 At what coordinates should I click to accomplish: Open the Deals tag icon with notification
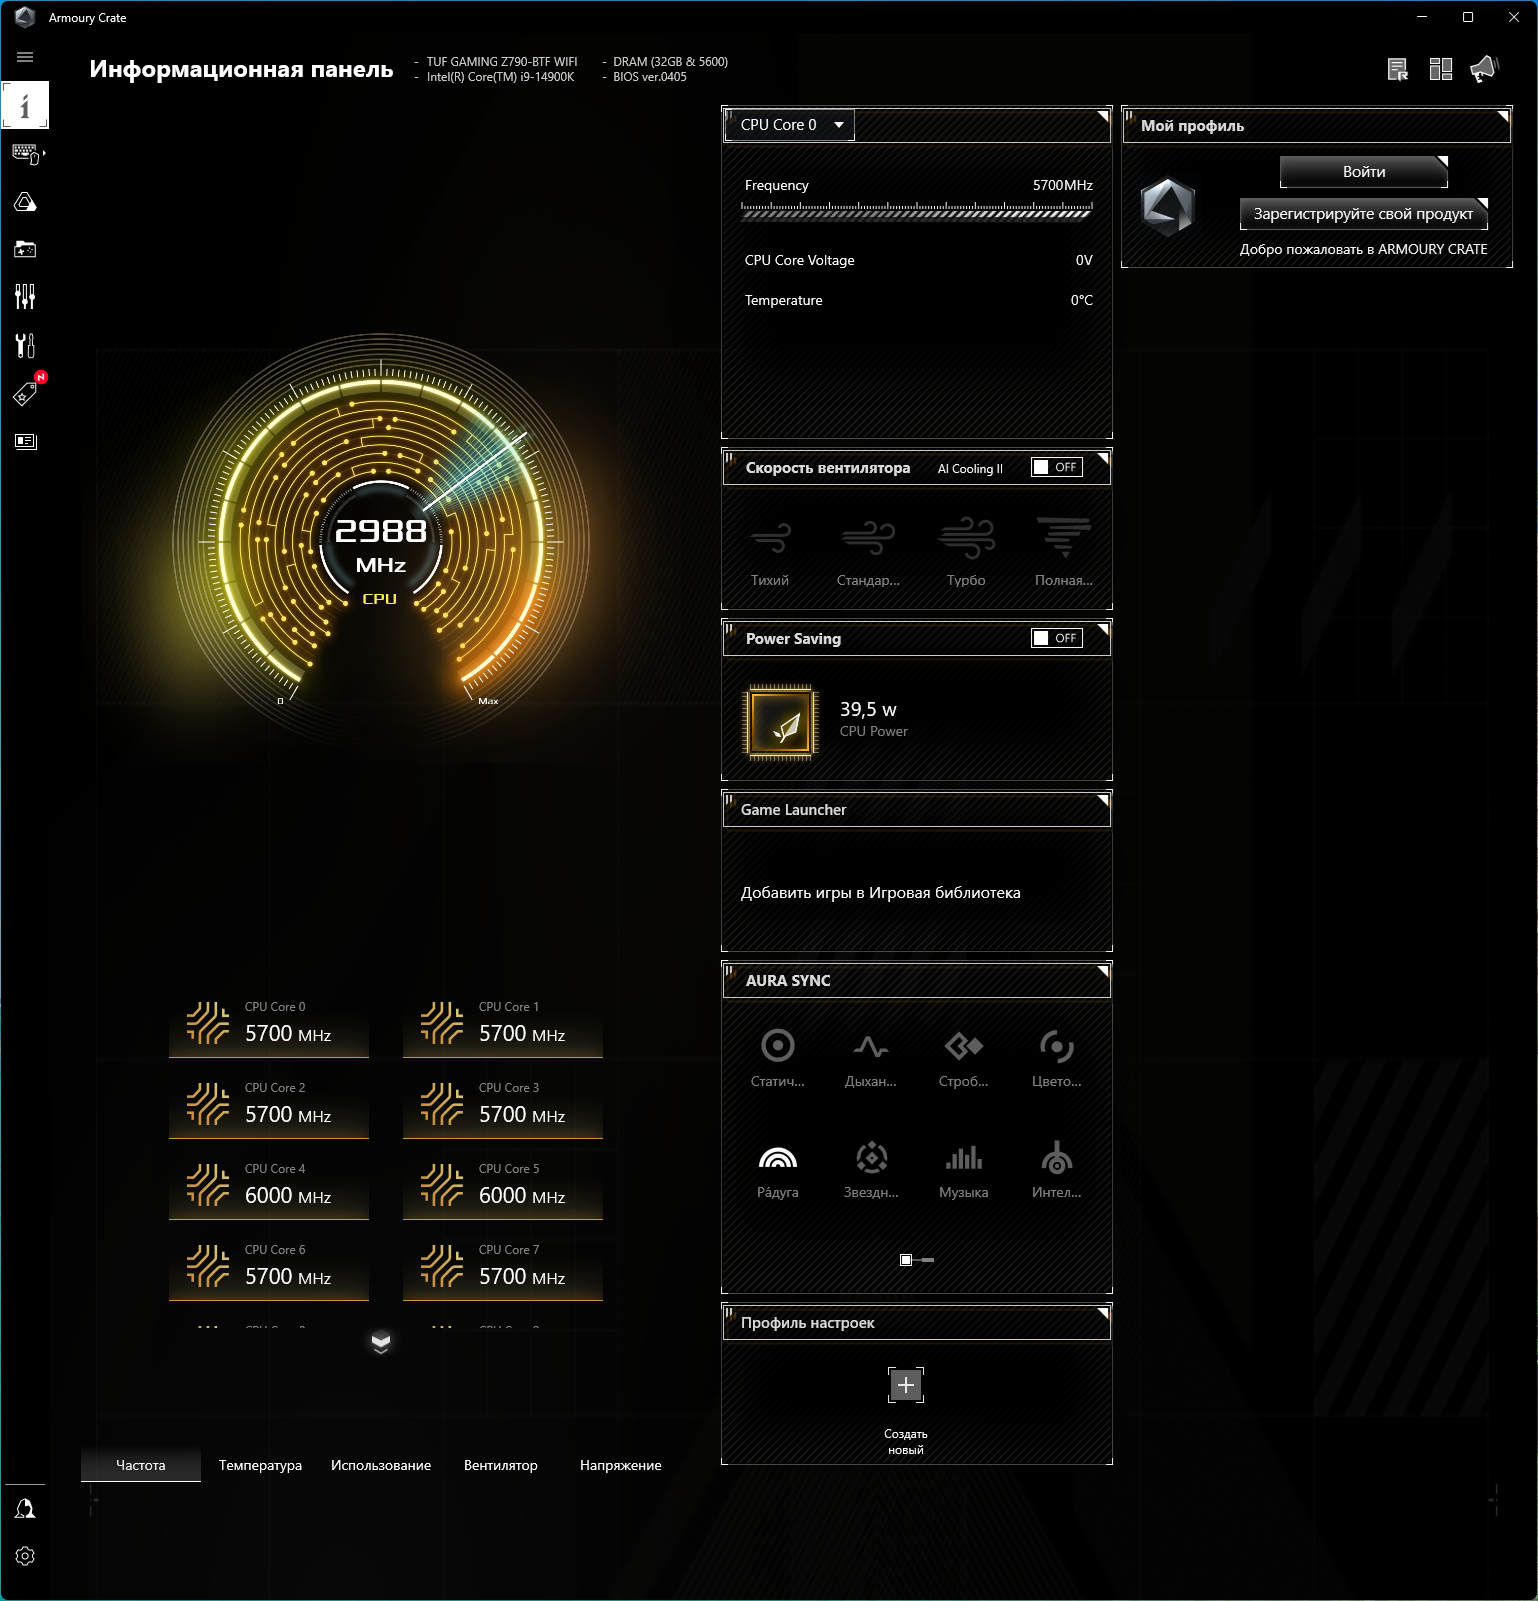(26, 393)
